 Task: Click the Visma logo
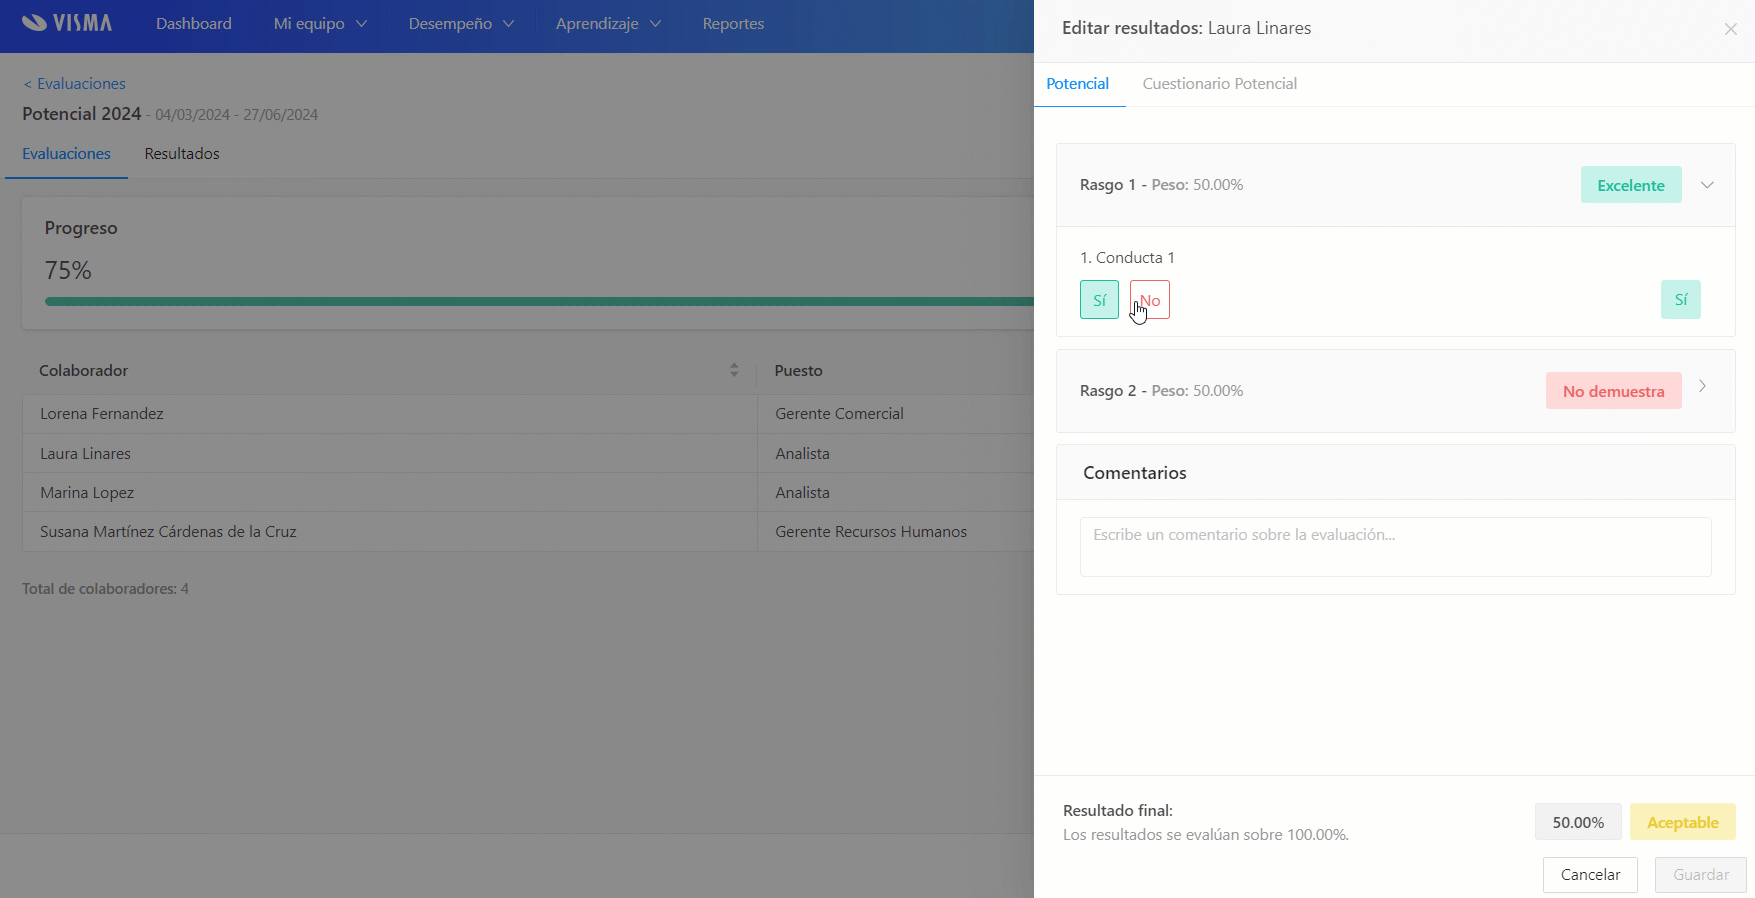pyautogui.click(x=67, y=23)
